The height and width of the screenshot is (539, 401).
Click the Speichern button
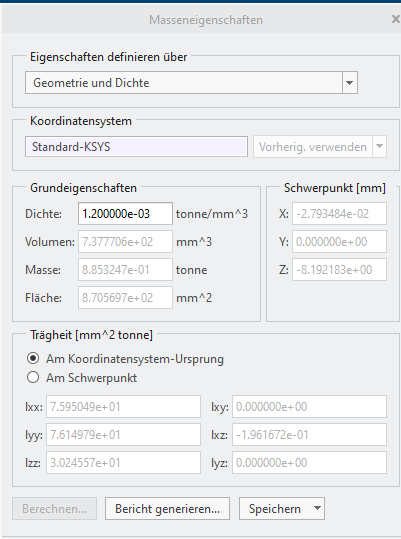tap(275, 509)
